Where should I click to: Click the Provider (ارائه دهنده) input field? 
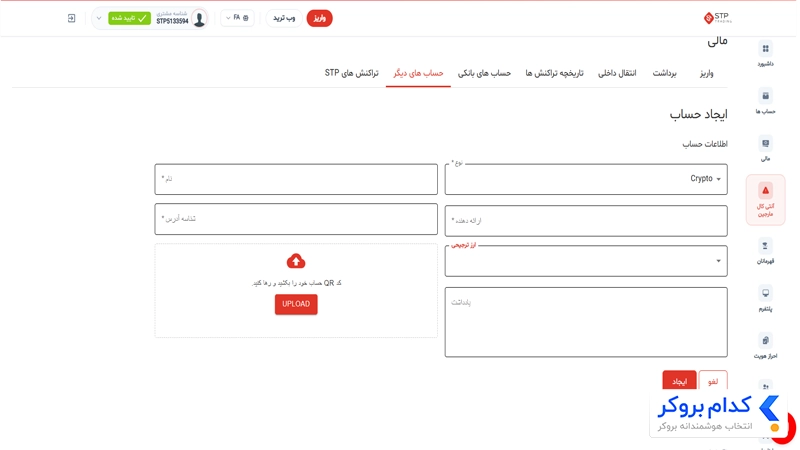[586, 221]
